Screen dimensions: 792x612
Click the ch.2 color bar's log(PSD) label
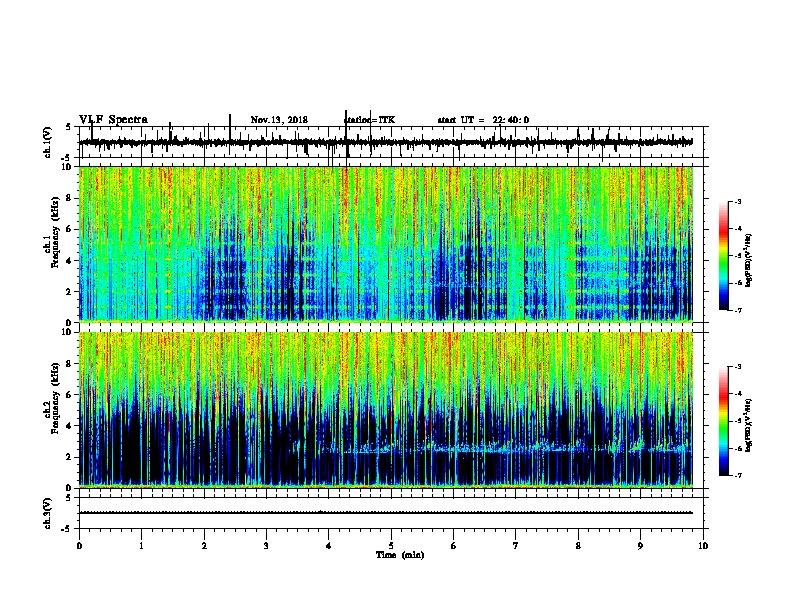pos(749,426)
